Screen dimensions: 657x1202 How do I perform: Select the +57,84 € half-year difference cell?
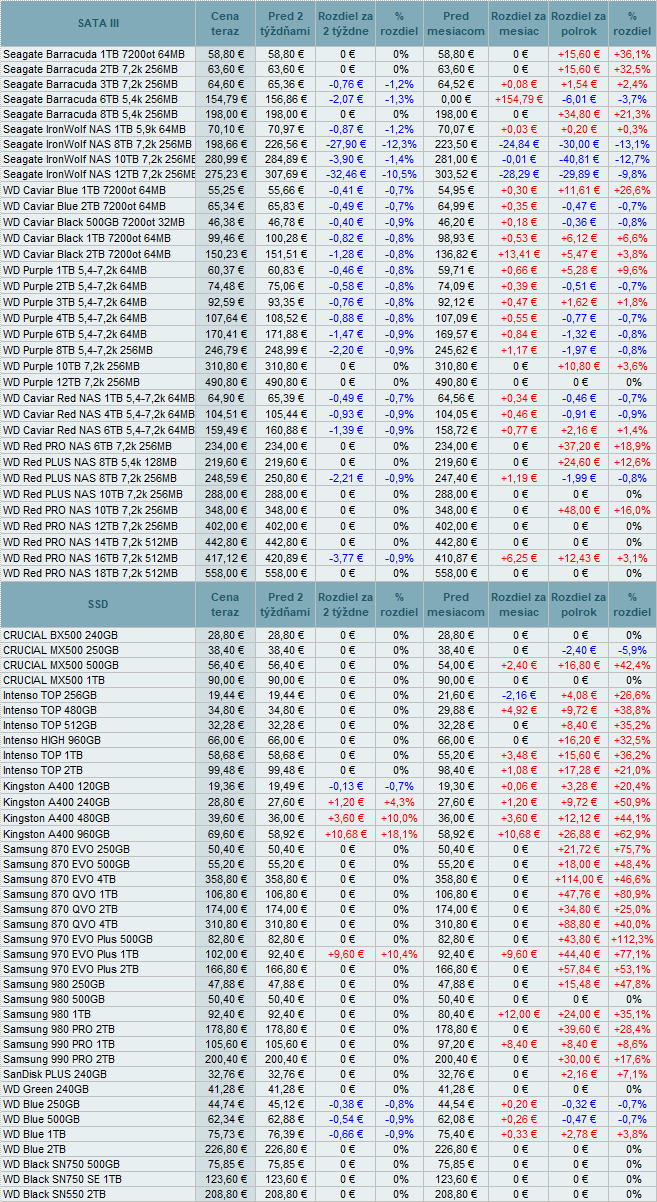[577, 969]
